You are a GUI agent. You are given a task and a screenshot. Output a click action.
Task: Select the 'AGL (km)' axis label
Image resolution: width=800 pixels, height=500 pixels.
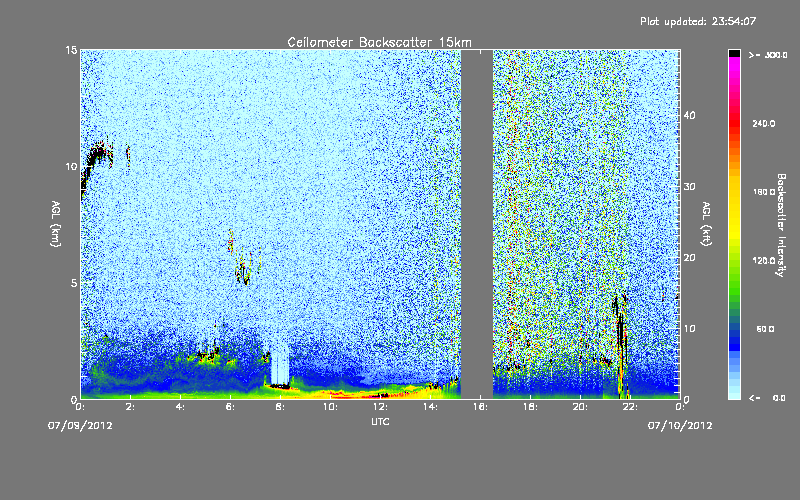click(56, 224)
